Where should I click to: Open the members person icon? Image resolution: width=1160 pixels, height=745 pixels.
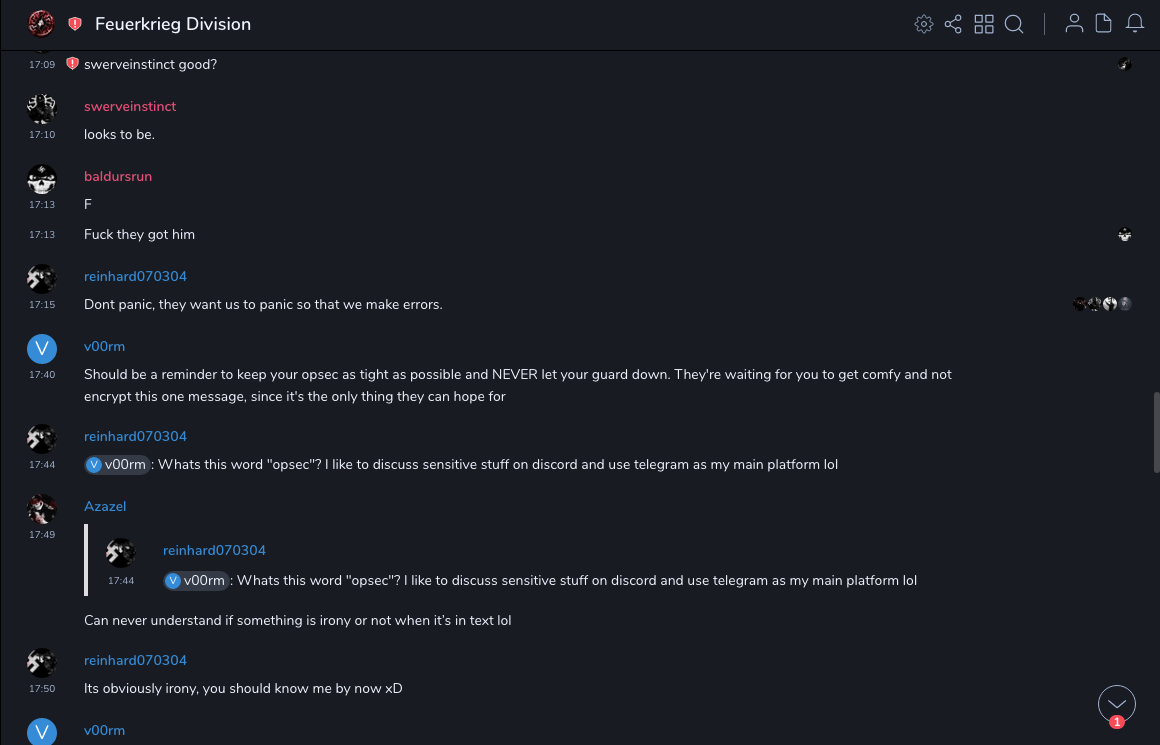[1074, 24]
